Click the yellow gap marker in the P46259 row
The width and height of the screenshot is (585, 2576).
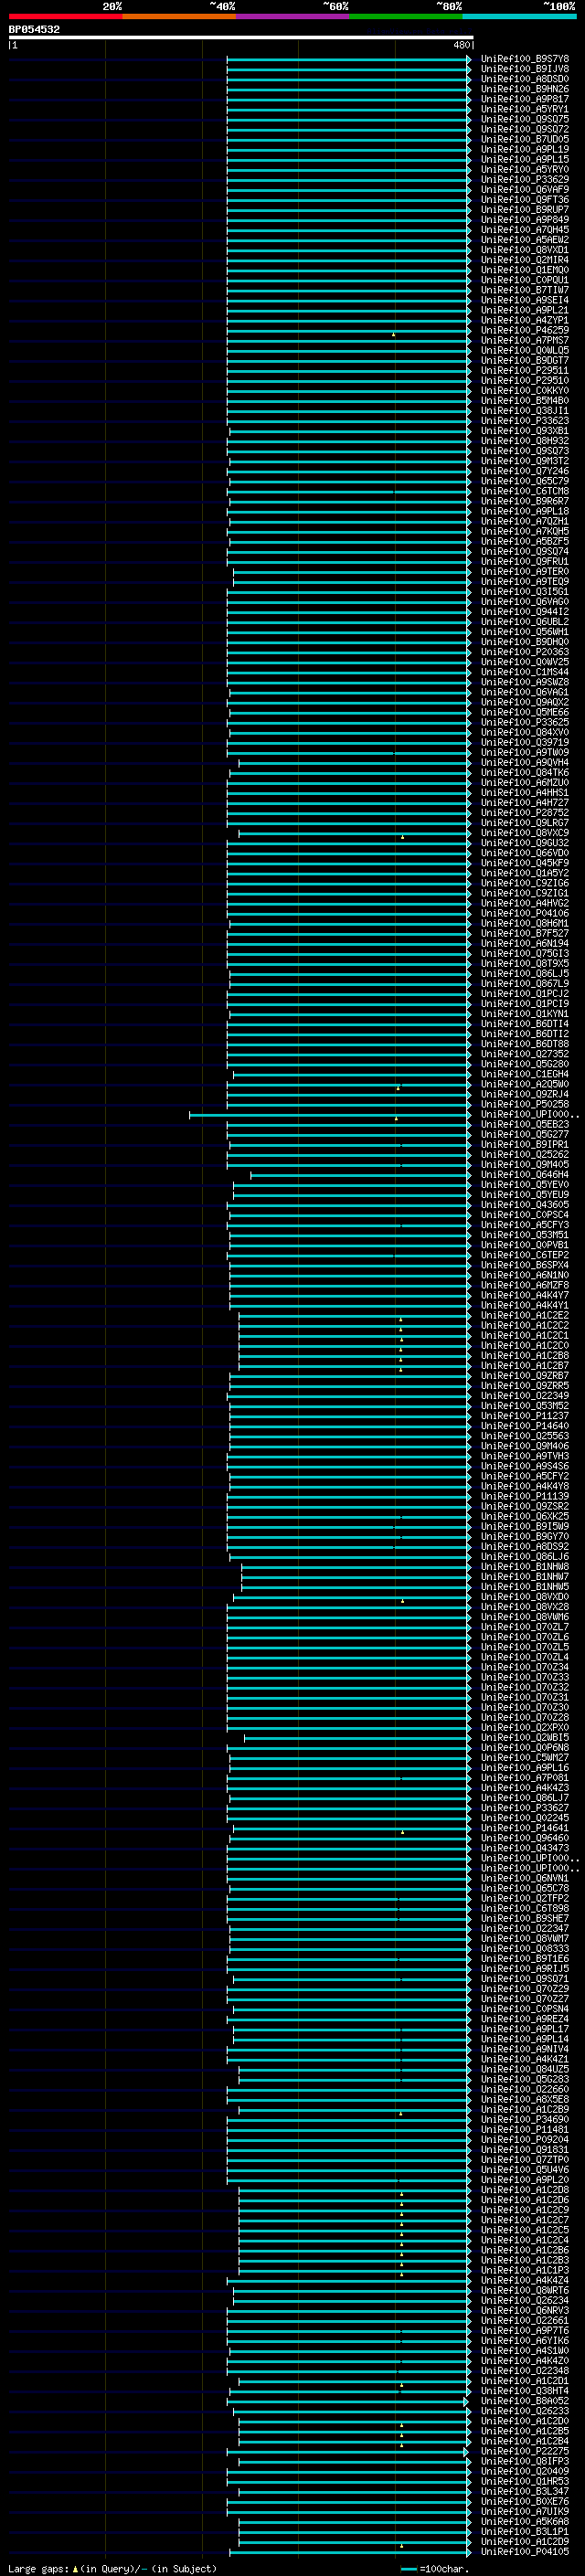tap(394, 334)
